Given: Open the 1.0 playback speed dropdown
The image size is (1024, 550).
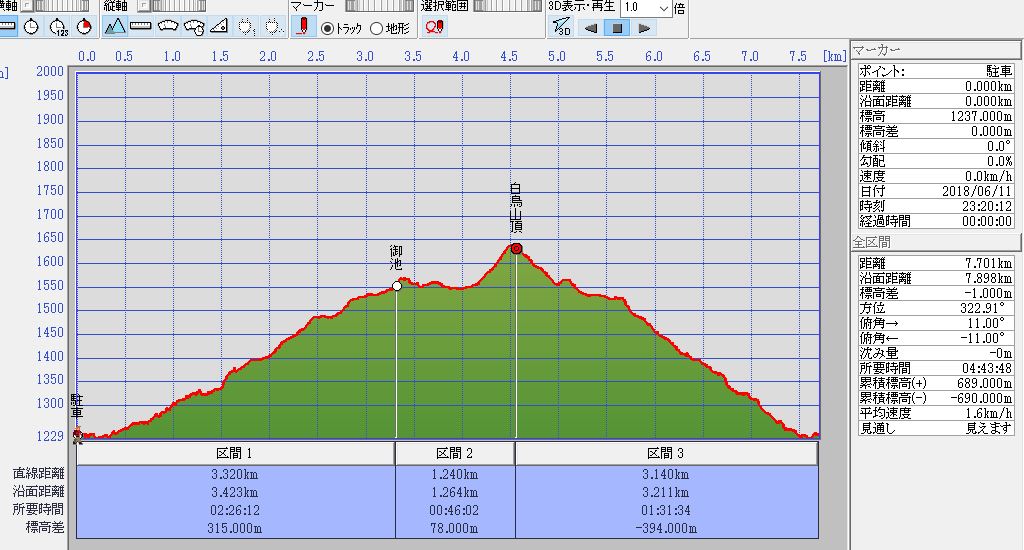Looking at the screenshot, I should pyautogui.click(x=664, y=8).
